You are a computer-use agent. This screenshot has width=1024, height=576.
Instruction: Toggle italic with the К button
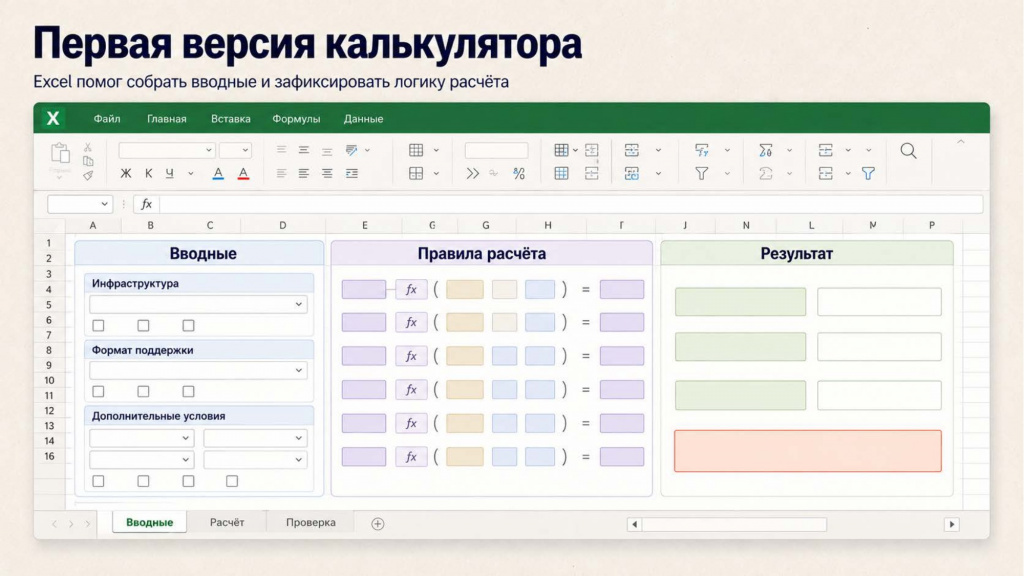(x=148, y=173)
